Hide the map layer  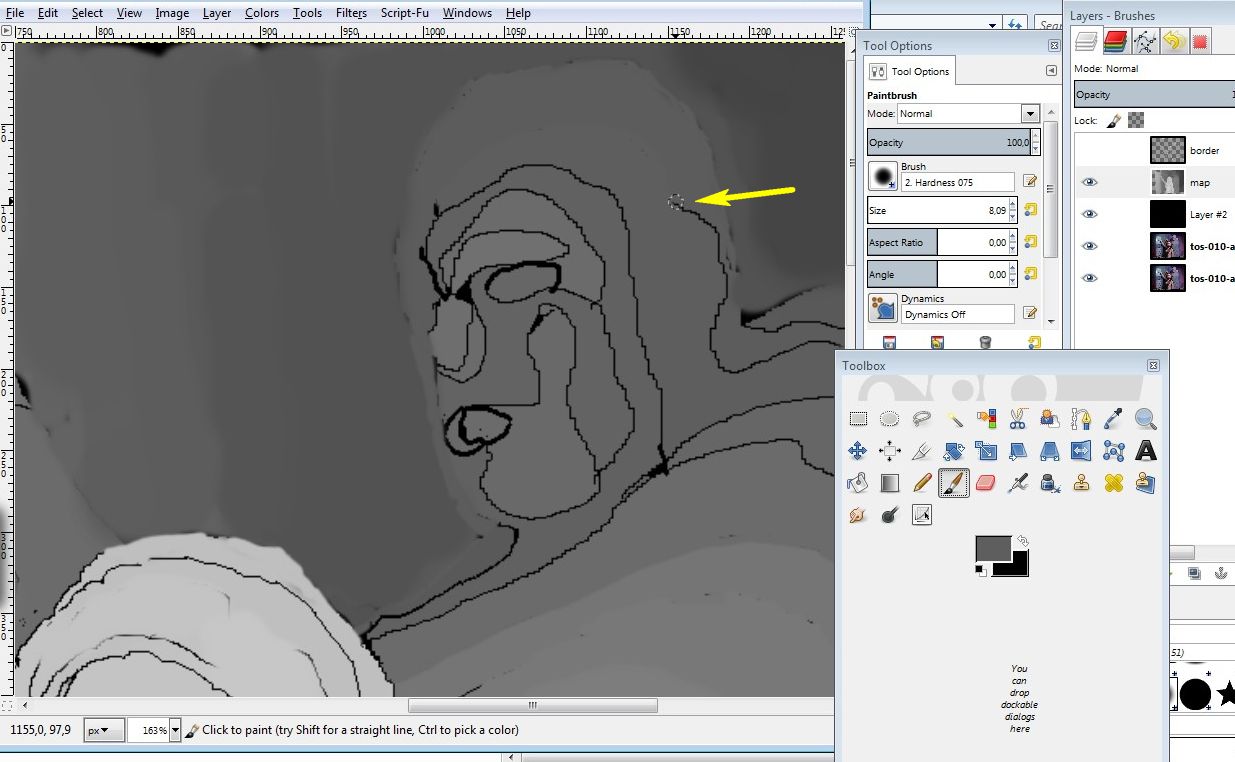pyautogui.click(x=1089, y=182)
